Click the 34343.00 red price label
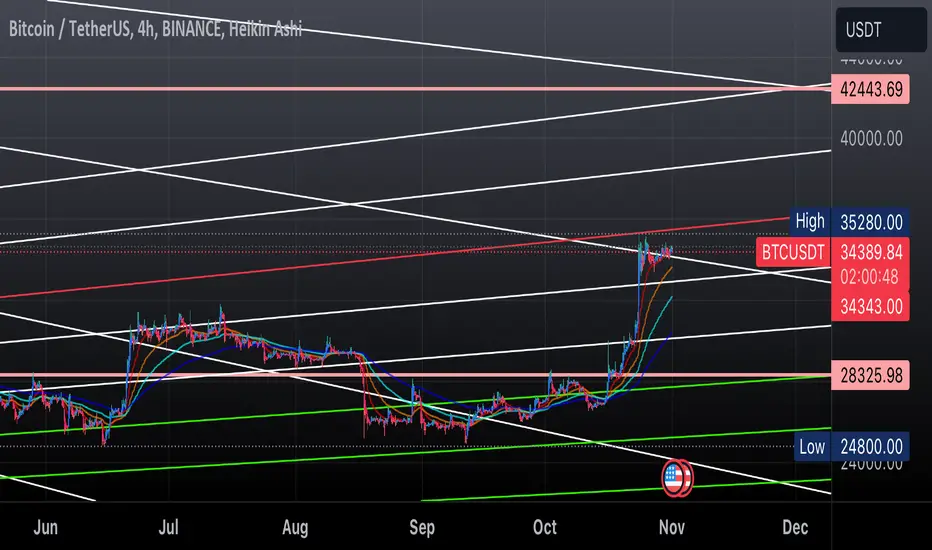932x550 pixels. [870, 306]
